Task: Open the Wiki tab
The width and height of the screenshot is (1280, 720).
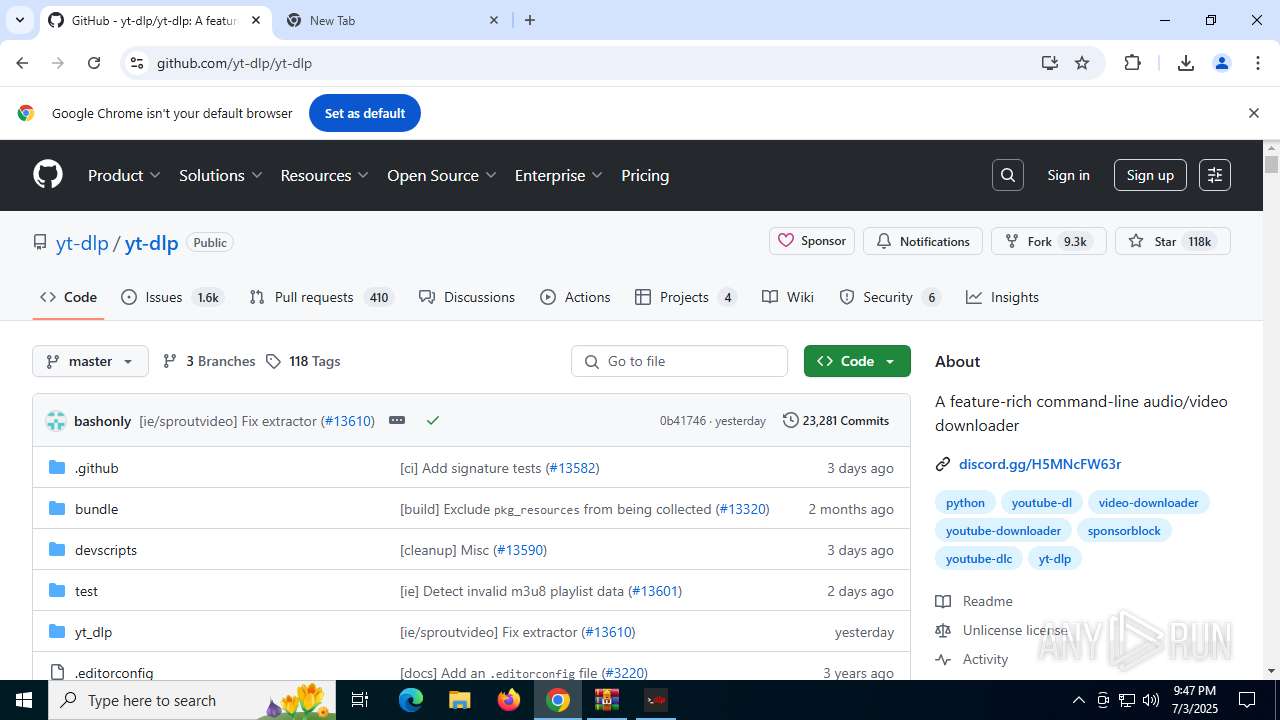Action: click(x=788, y=297)
